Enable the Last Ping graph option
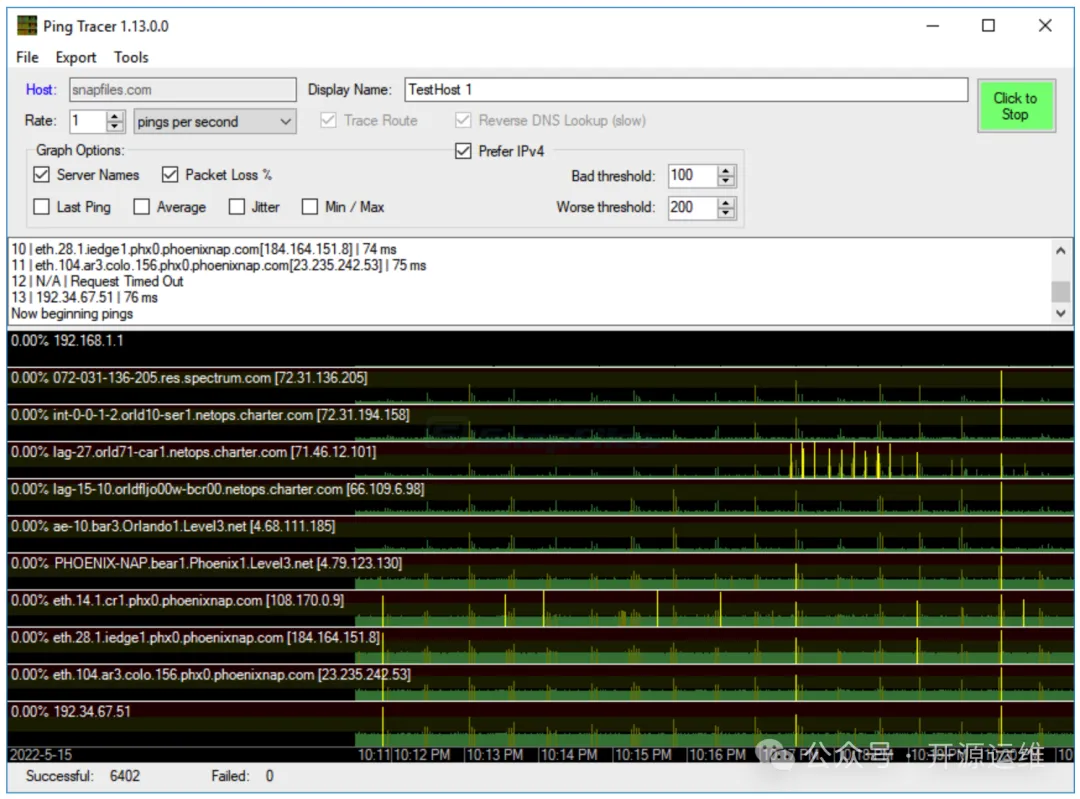Viewport: 1080px width, 799px height. pyautogui.click(x=41, y=207)
